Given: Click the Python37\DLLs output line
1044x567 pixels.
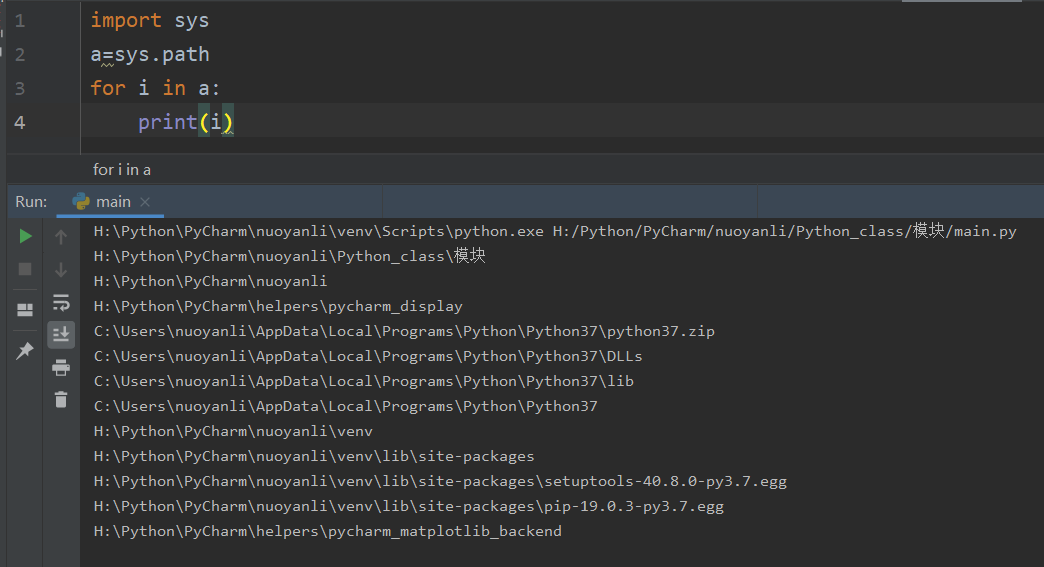Looking at the screenshot, I should tap(368, 356).
